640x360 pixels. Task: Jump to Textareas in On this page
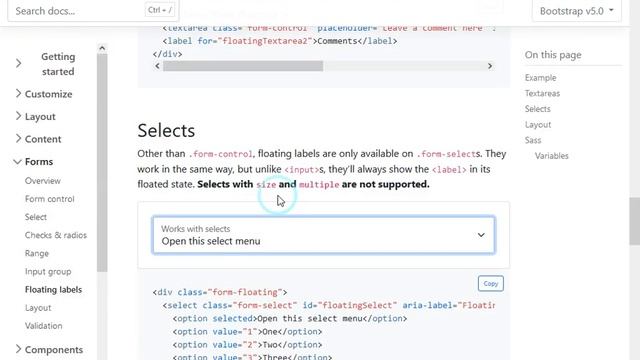542,93
